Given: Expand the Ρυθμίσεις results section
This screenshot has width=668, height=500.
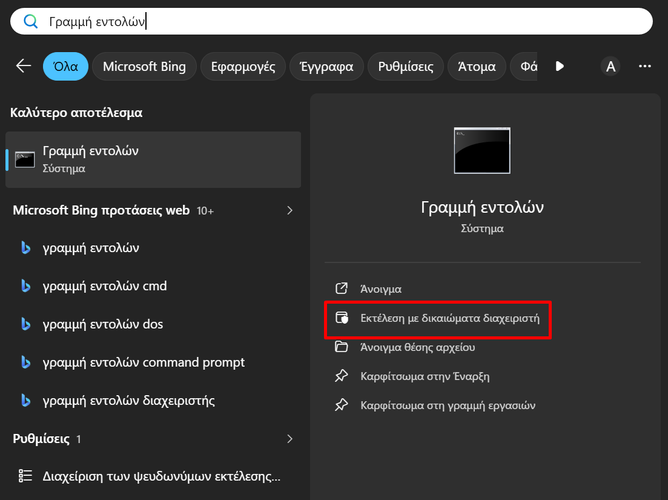Looking at the screenshot, I should [290, 439].
